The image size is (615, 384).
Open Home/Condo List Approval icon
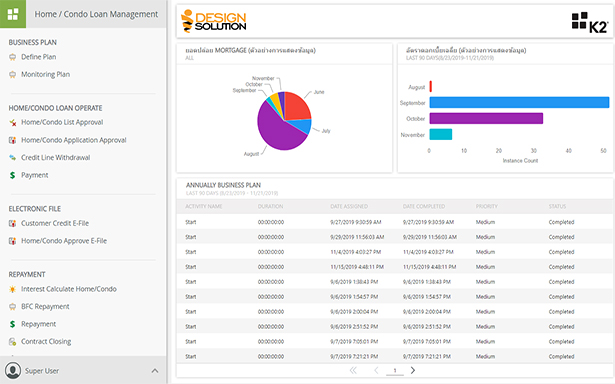coord(13,122)
